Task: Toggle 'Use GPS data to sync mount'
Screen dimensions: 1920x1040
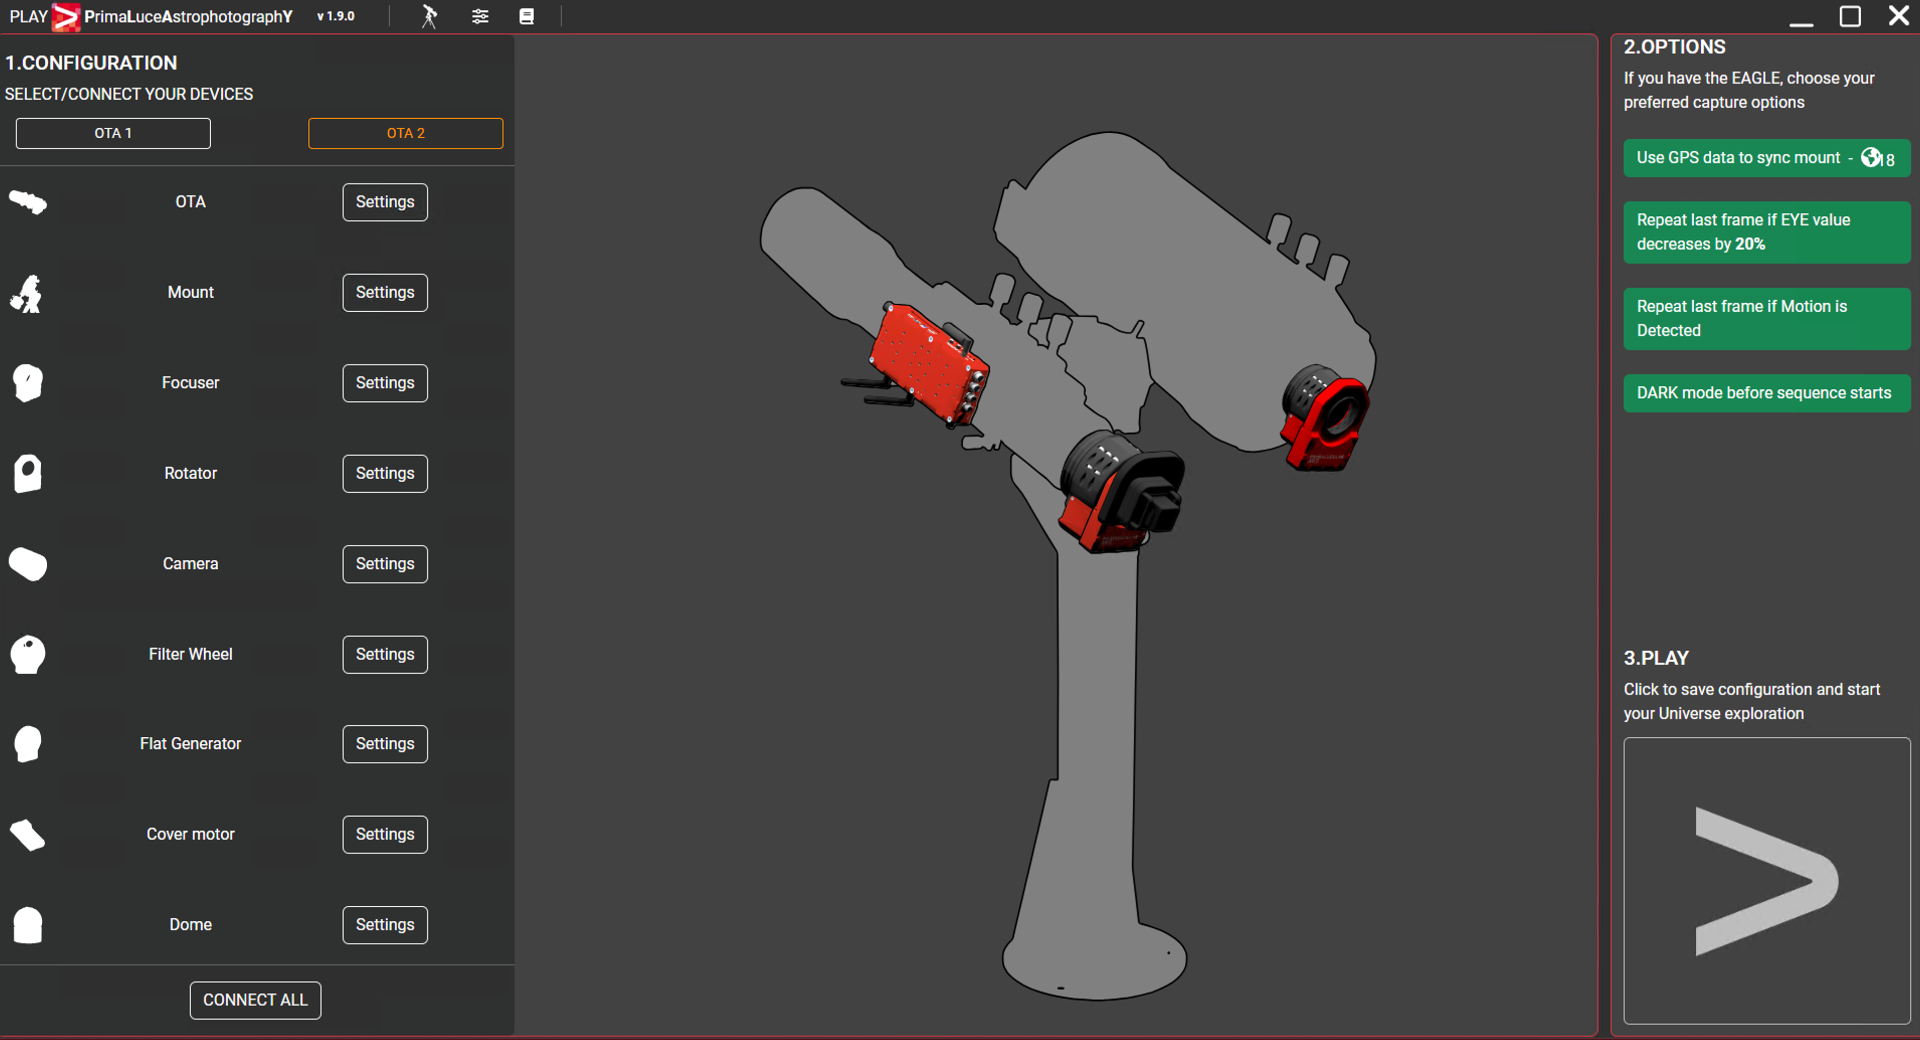Action: point(1766,157)
